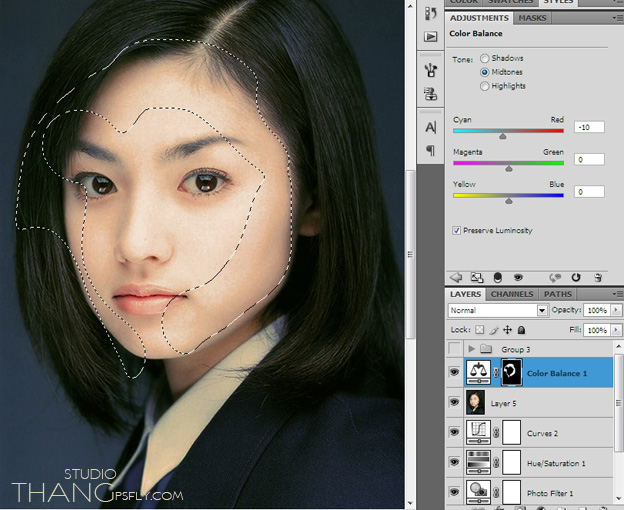Open Fill slider arrow
624x510 pixels.
coord(616,330)
